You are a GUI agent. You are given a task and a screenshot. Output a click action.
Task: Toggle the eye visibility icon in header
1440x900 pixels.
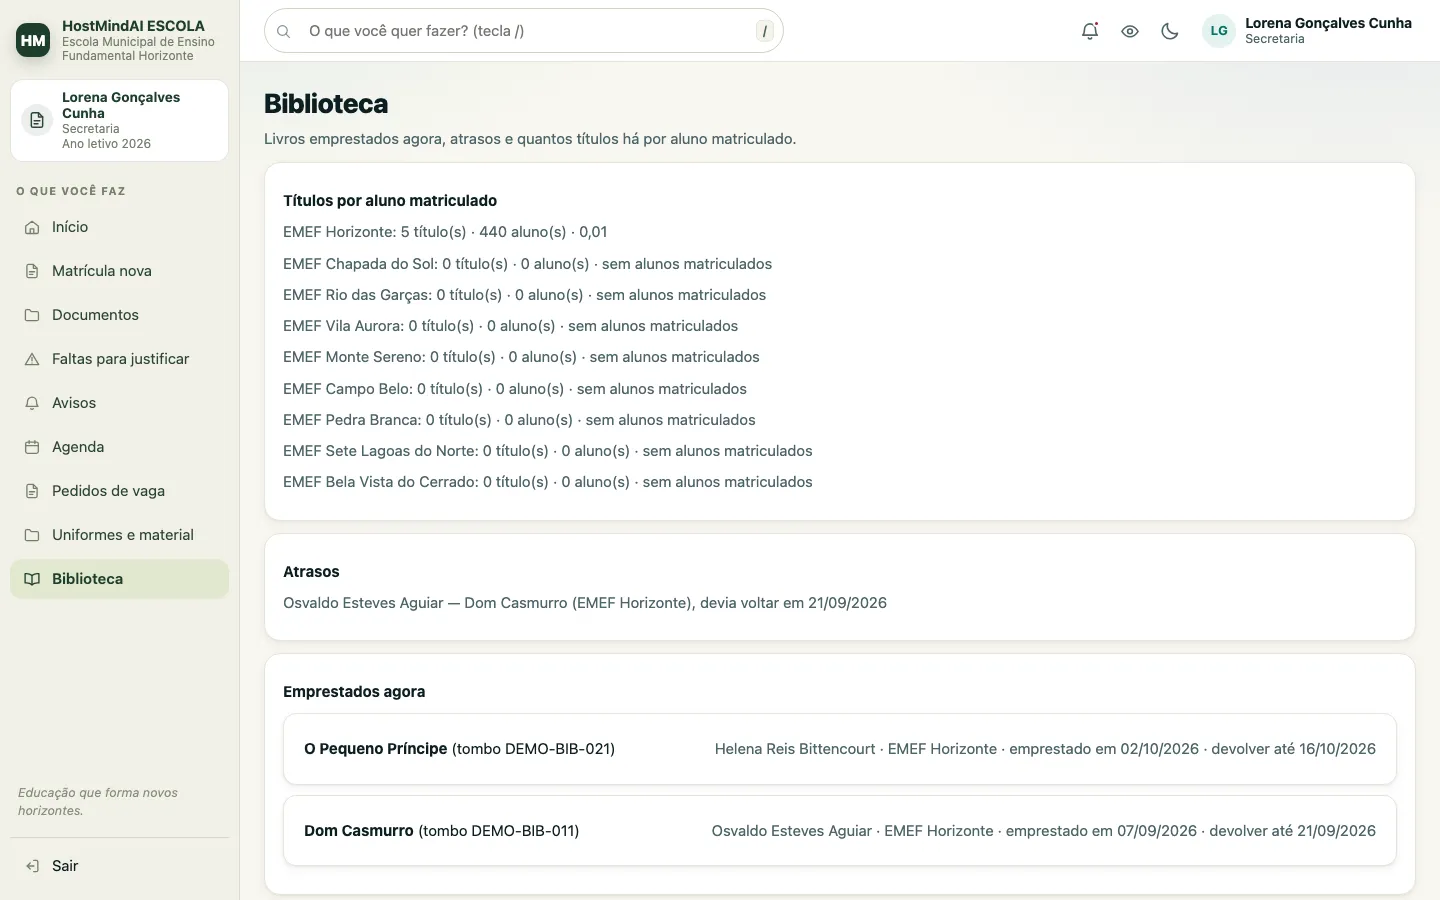[x=1130, y=31]
